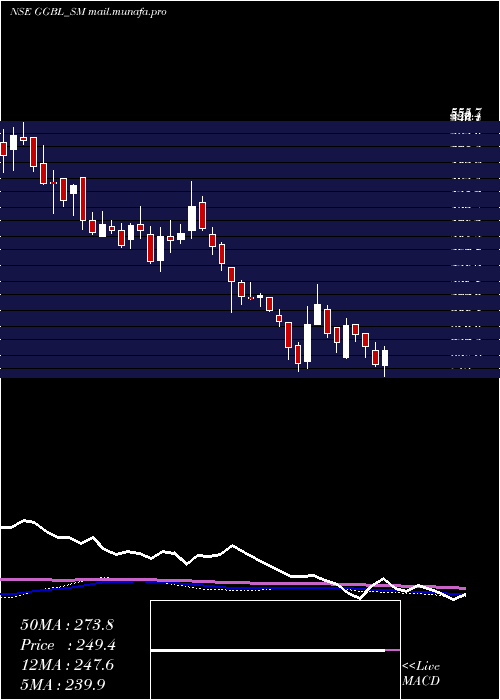Click the NSE GGBL_SM chart title

click(x=88, y=12)
